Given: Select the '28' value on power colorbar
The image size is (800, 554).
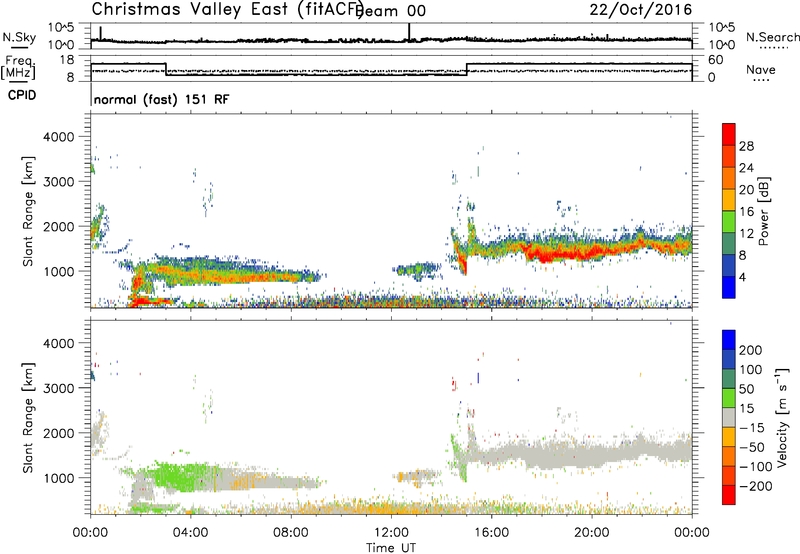Looking at the screenshot, I should tap(746, 146).
